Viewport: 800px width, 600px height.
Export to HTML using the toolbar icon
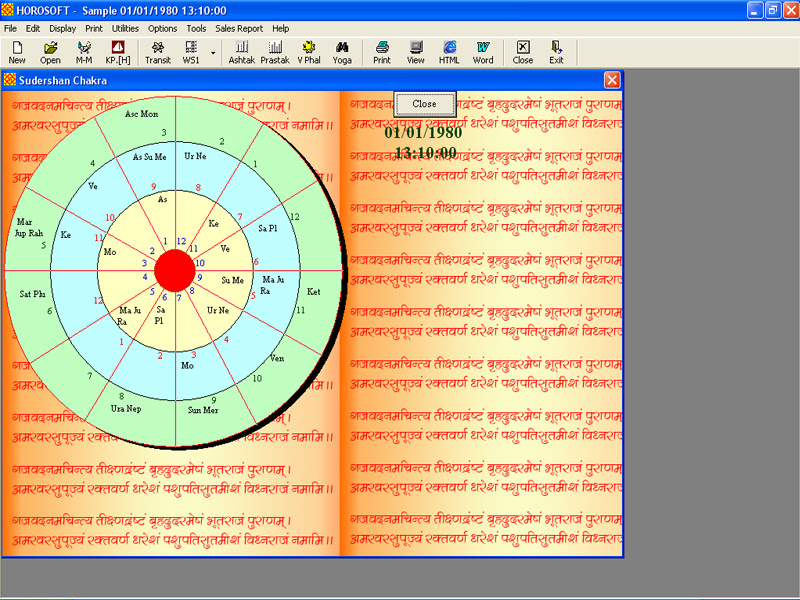coord(449,52)
